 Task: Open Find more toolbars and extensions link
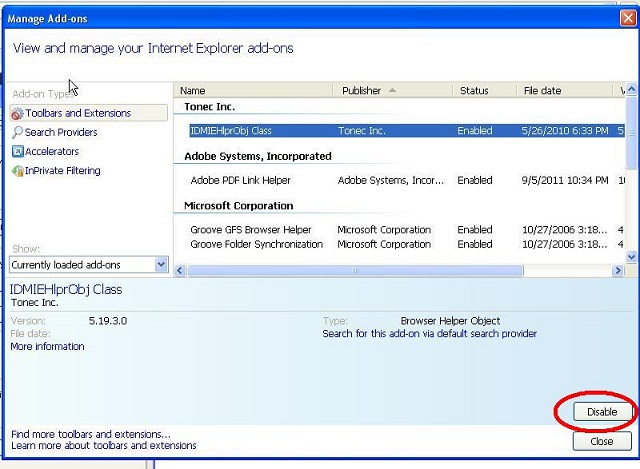pos(90,435)
